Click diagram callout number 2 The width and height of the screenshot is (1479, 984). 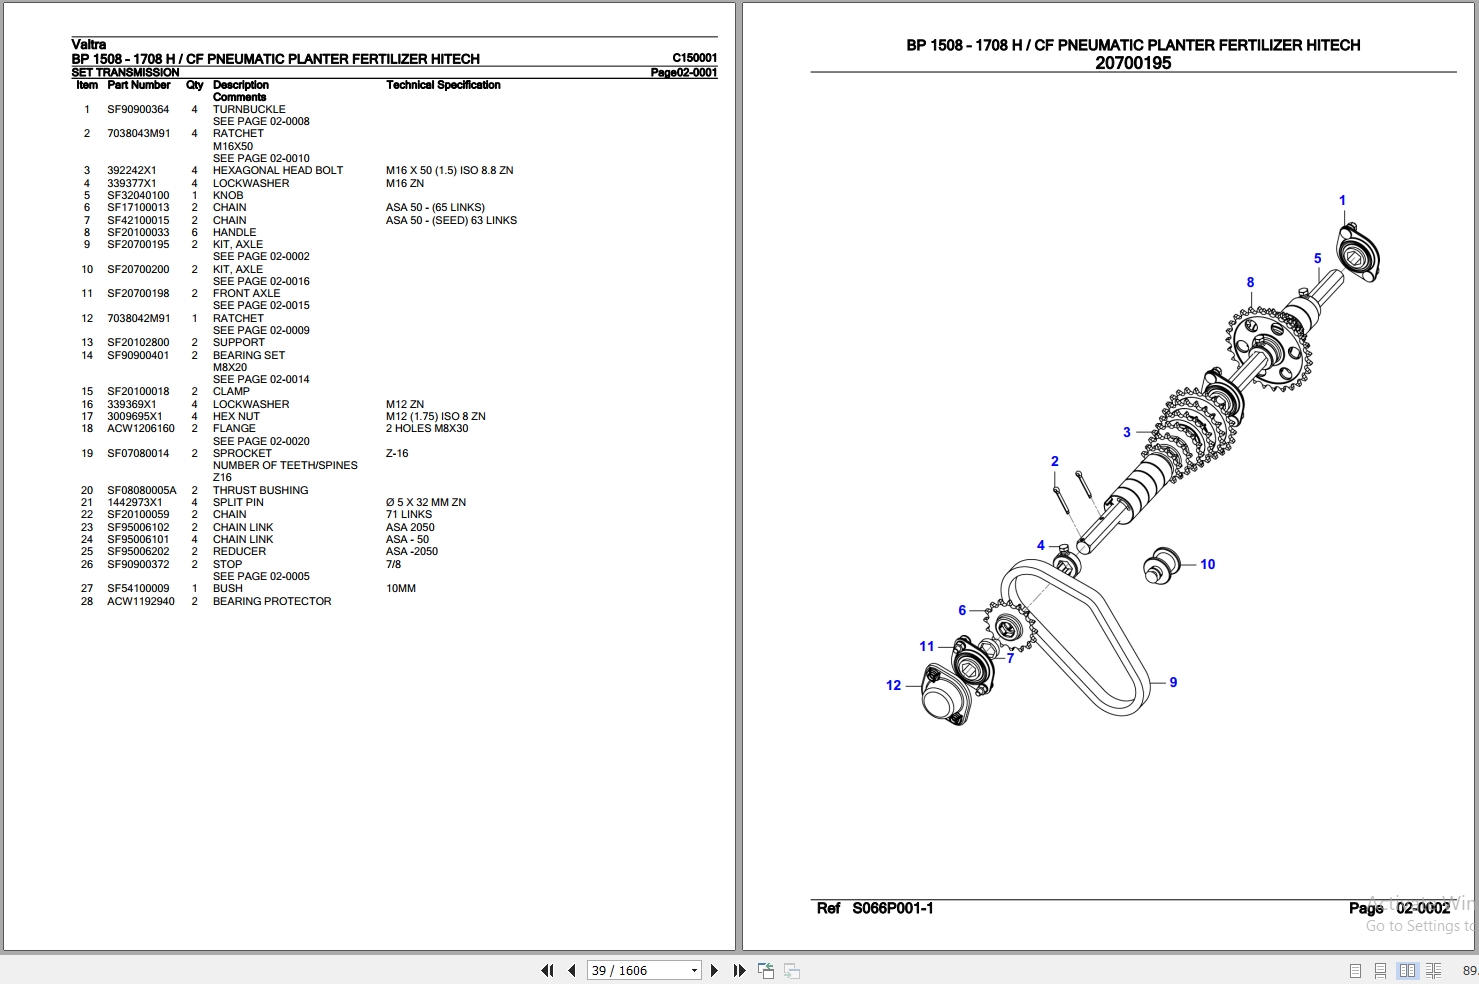tap(1055, 461)
